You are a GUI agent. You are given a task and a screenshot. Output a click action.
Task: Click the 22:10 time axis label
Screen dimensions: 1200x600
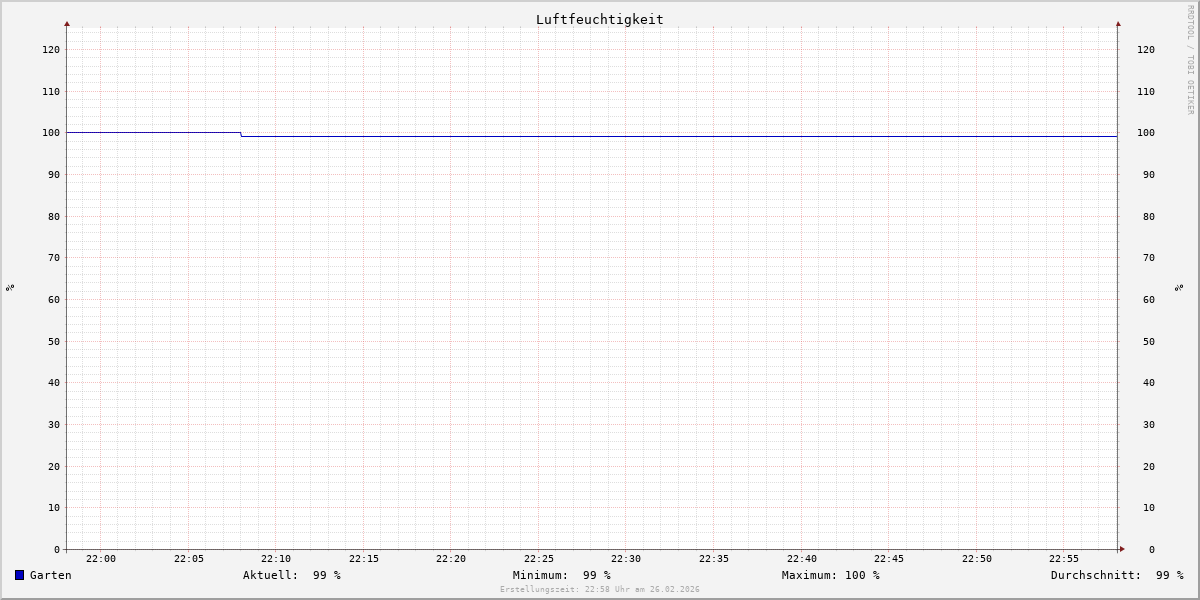point(276,559)
